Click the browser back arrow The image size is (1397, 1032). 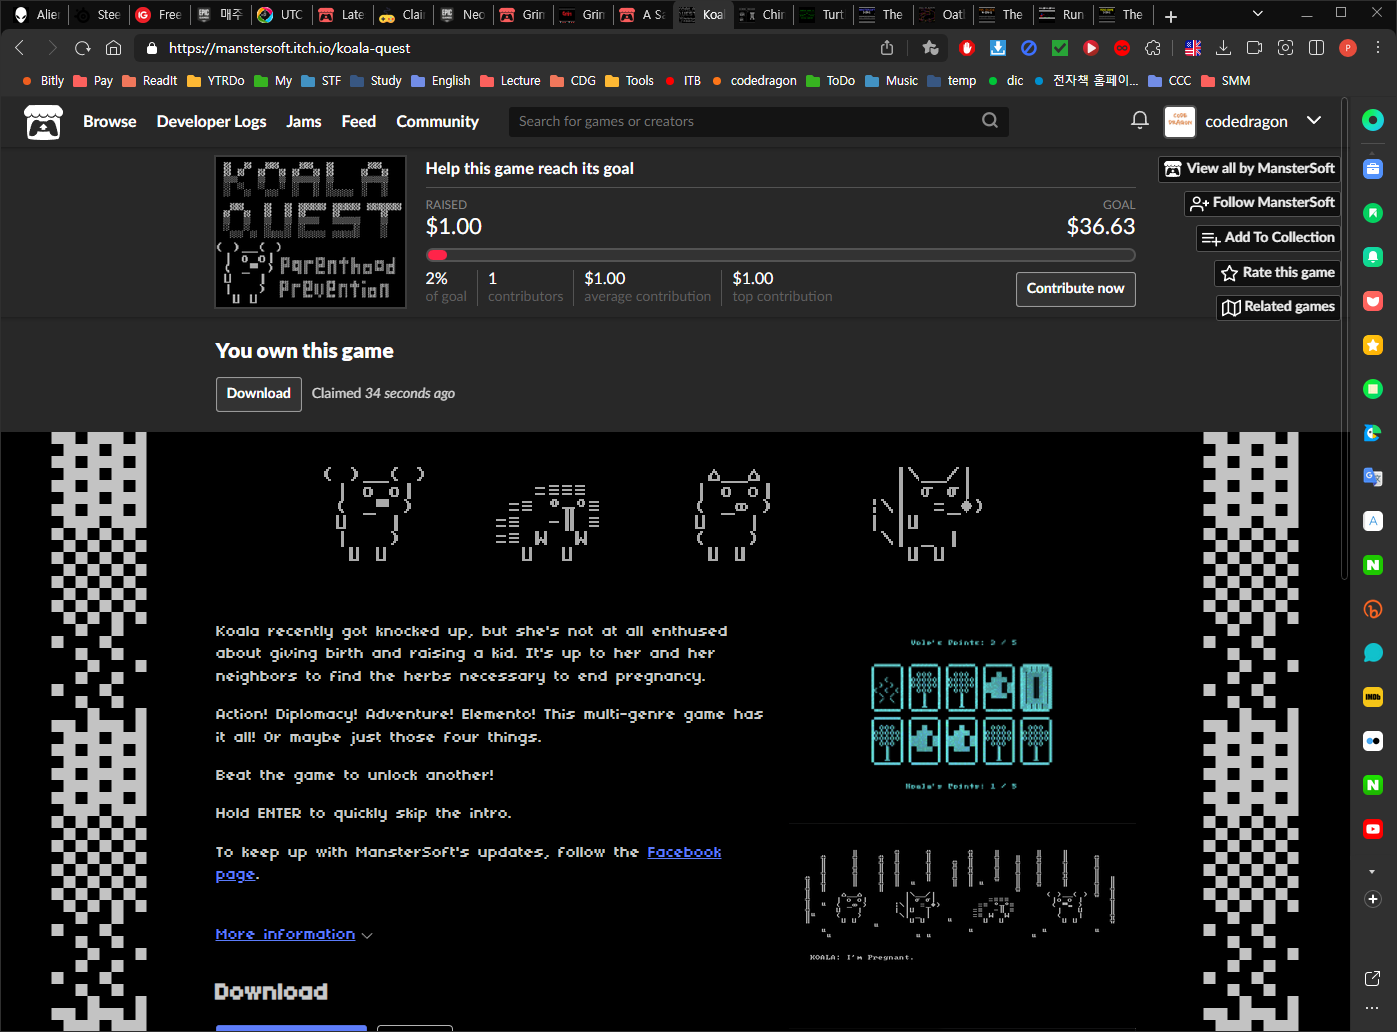click(x=20, y=48)
